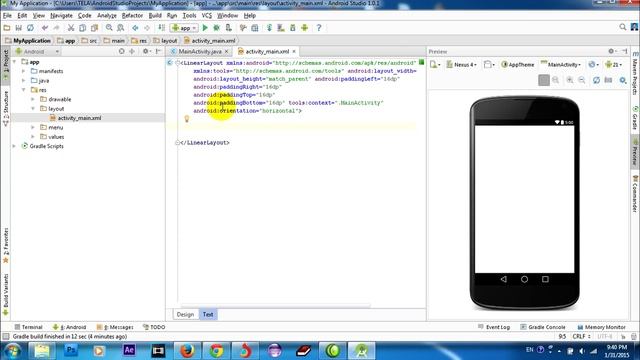
Task: Click the Undo arrow icon
Action: click(45, 28)
